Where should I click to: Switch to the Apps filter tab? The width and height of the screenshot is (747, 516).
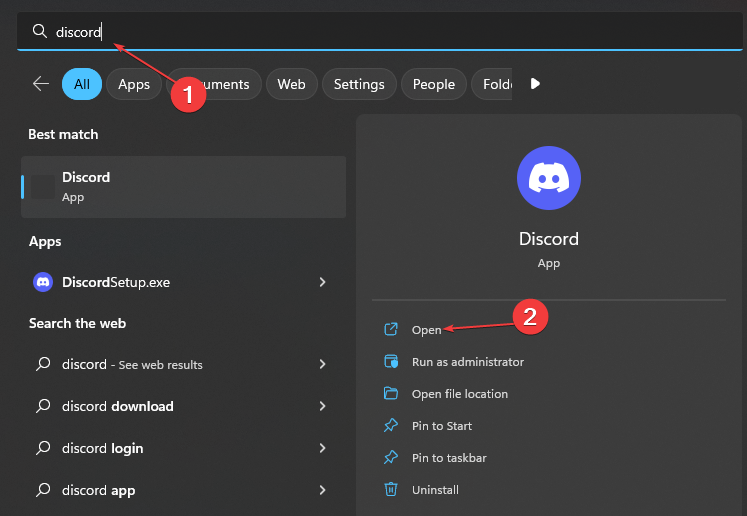click(x=134, y=84)
